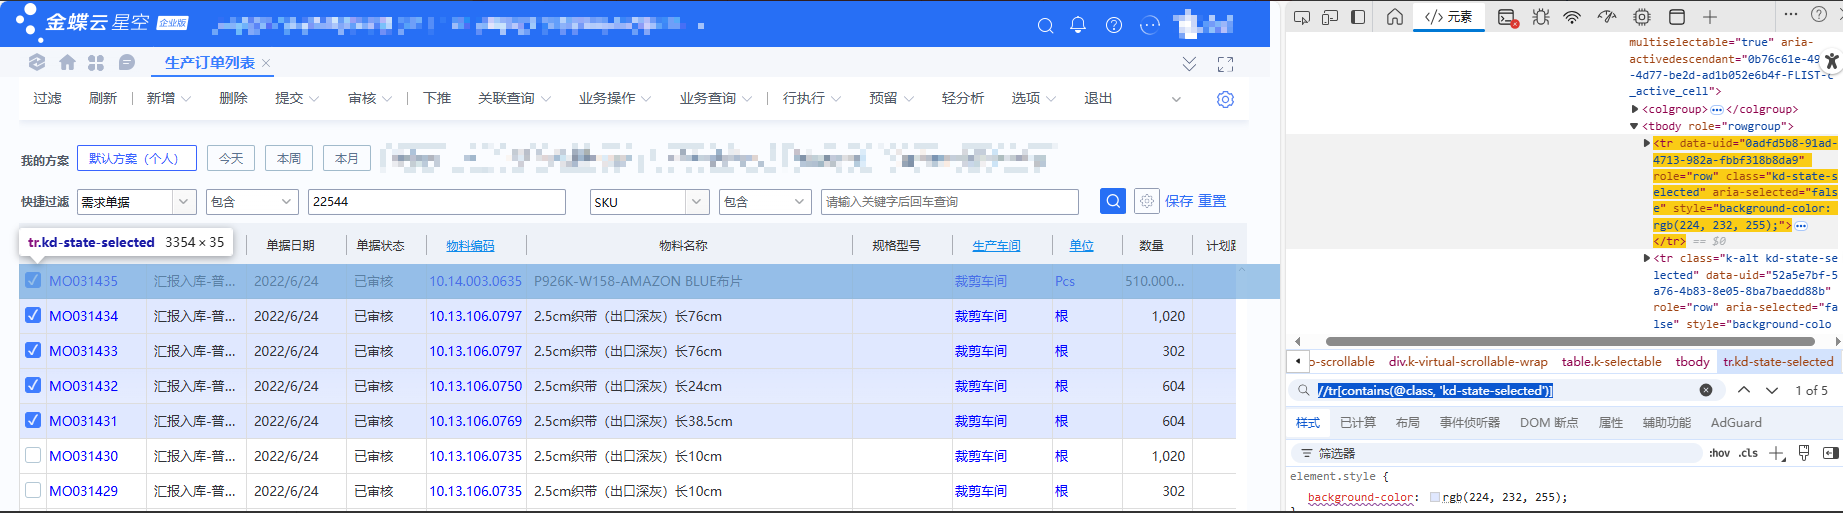Select the 元素 DevTools tab
Image resolution: width=1843 pixels, height=513 pixels.
pos(1449,17)
